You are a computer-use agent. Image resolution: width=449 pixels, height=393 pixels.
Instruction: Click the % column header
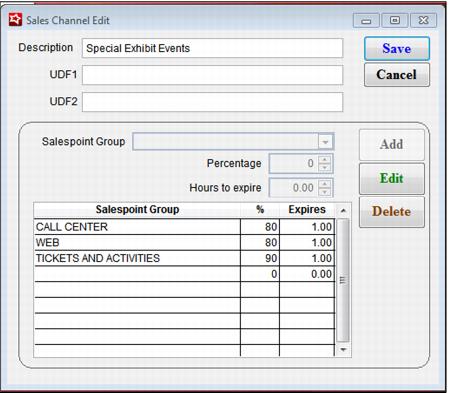[x=260, y=210]
